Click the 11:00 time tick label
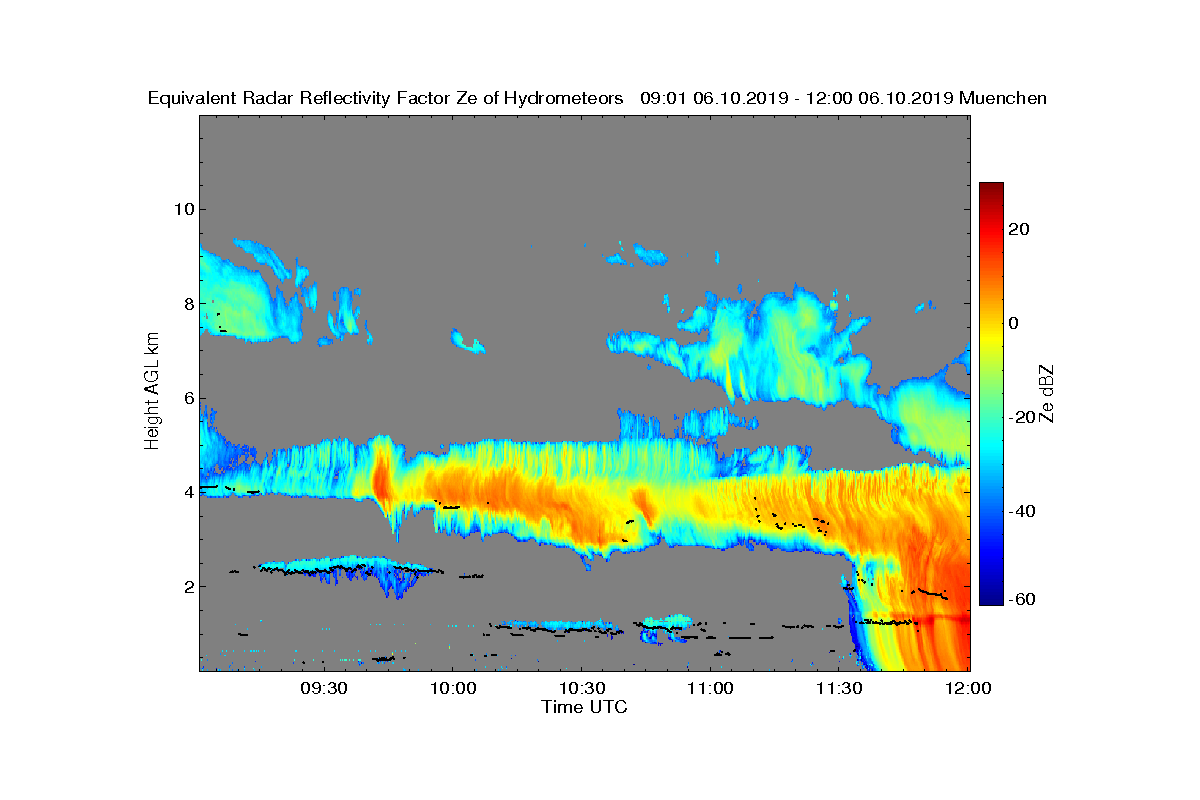 [x=710, y=689]
